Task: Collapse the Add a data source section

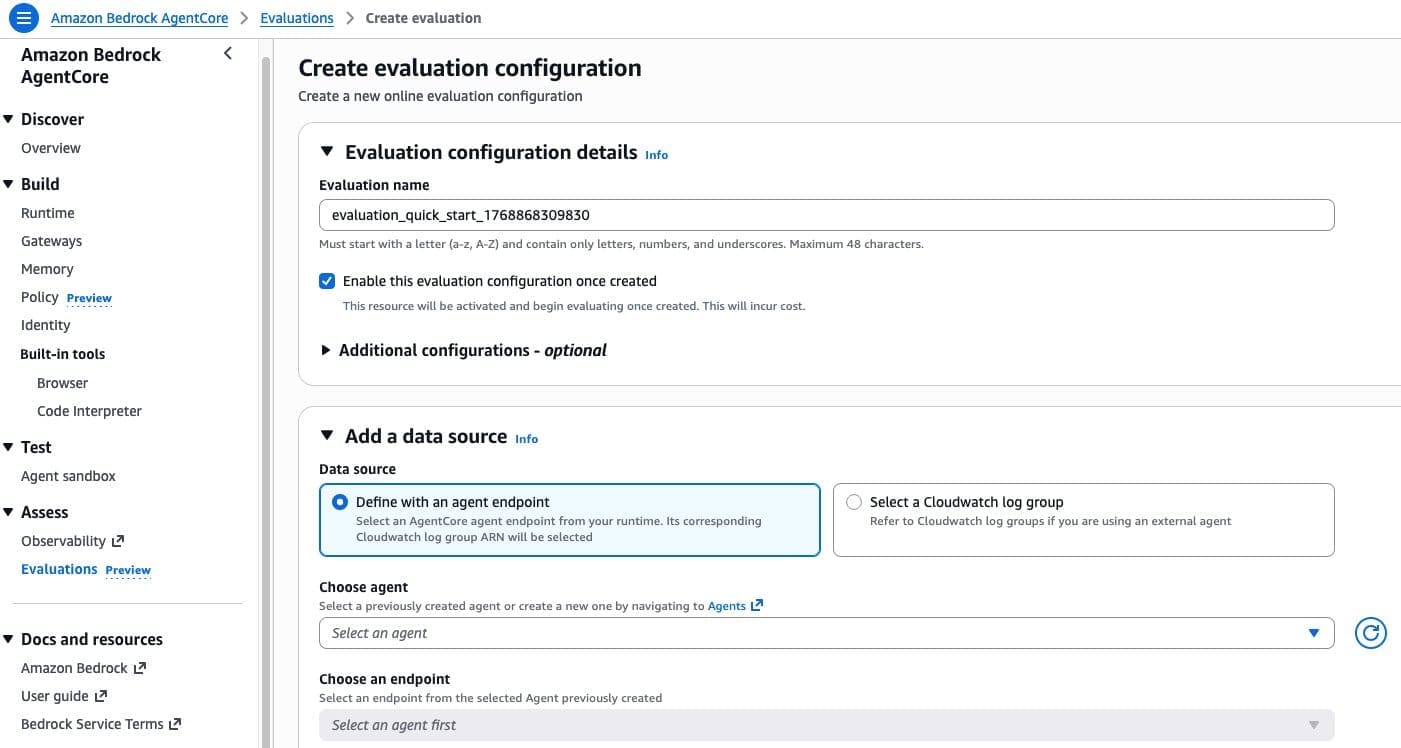Action: (x=326, y=436)
